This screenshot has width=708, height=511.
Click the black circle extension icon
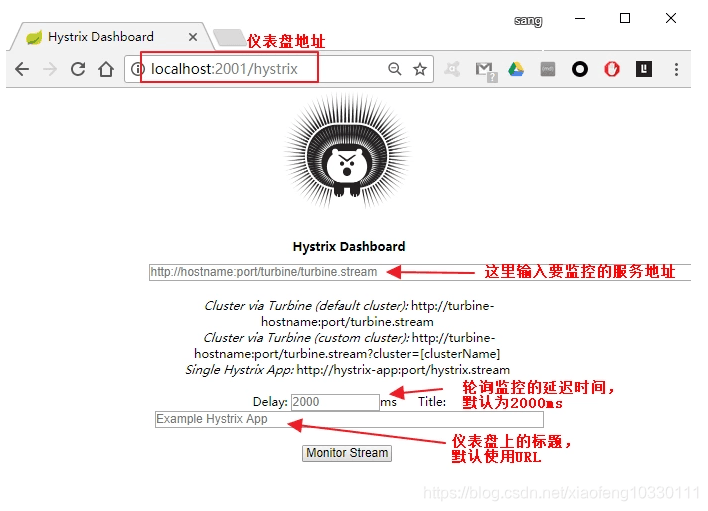pyautogui.click(x=580, y=69)
